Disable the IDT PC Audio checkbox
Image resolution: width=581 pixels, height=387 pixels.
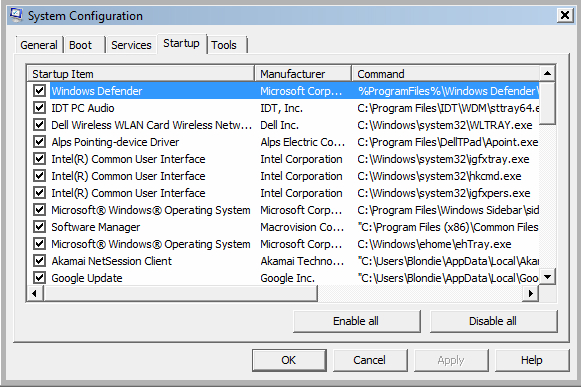point(39,108)
